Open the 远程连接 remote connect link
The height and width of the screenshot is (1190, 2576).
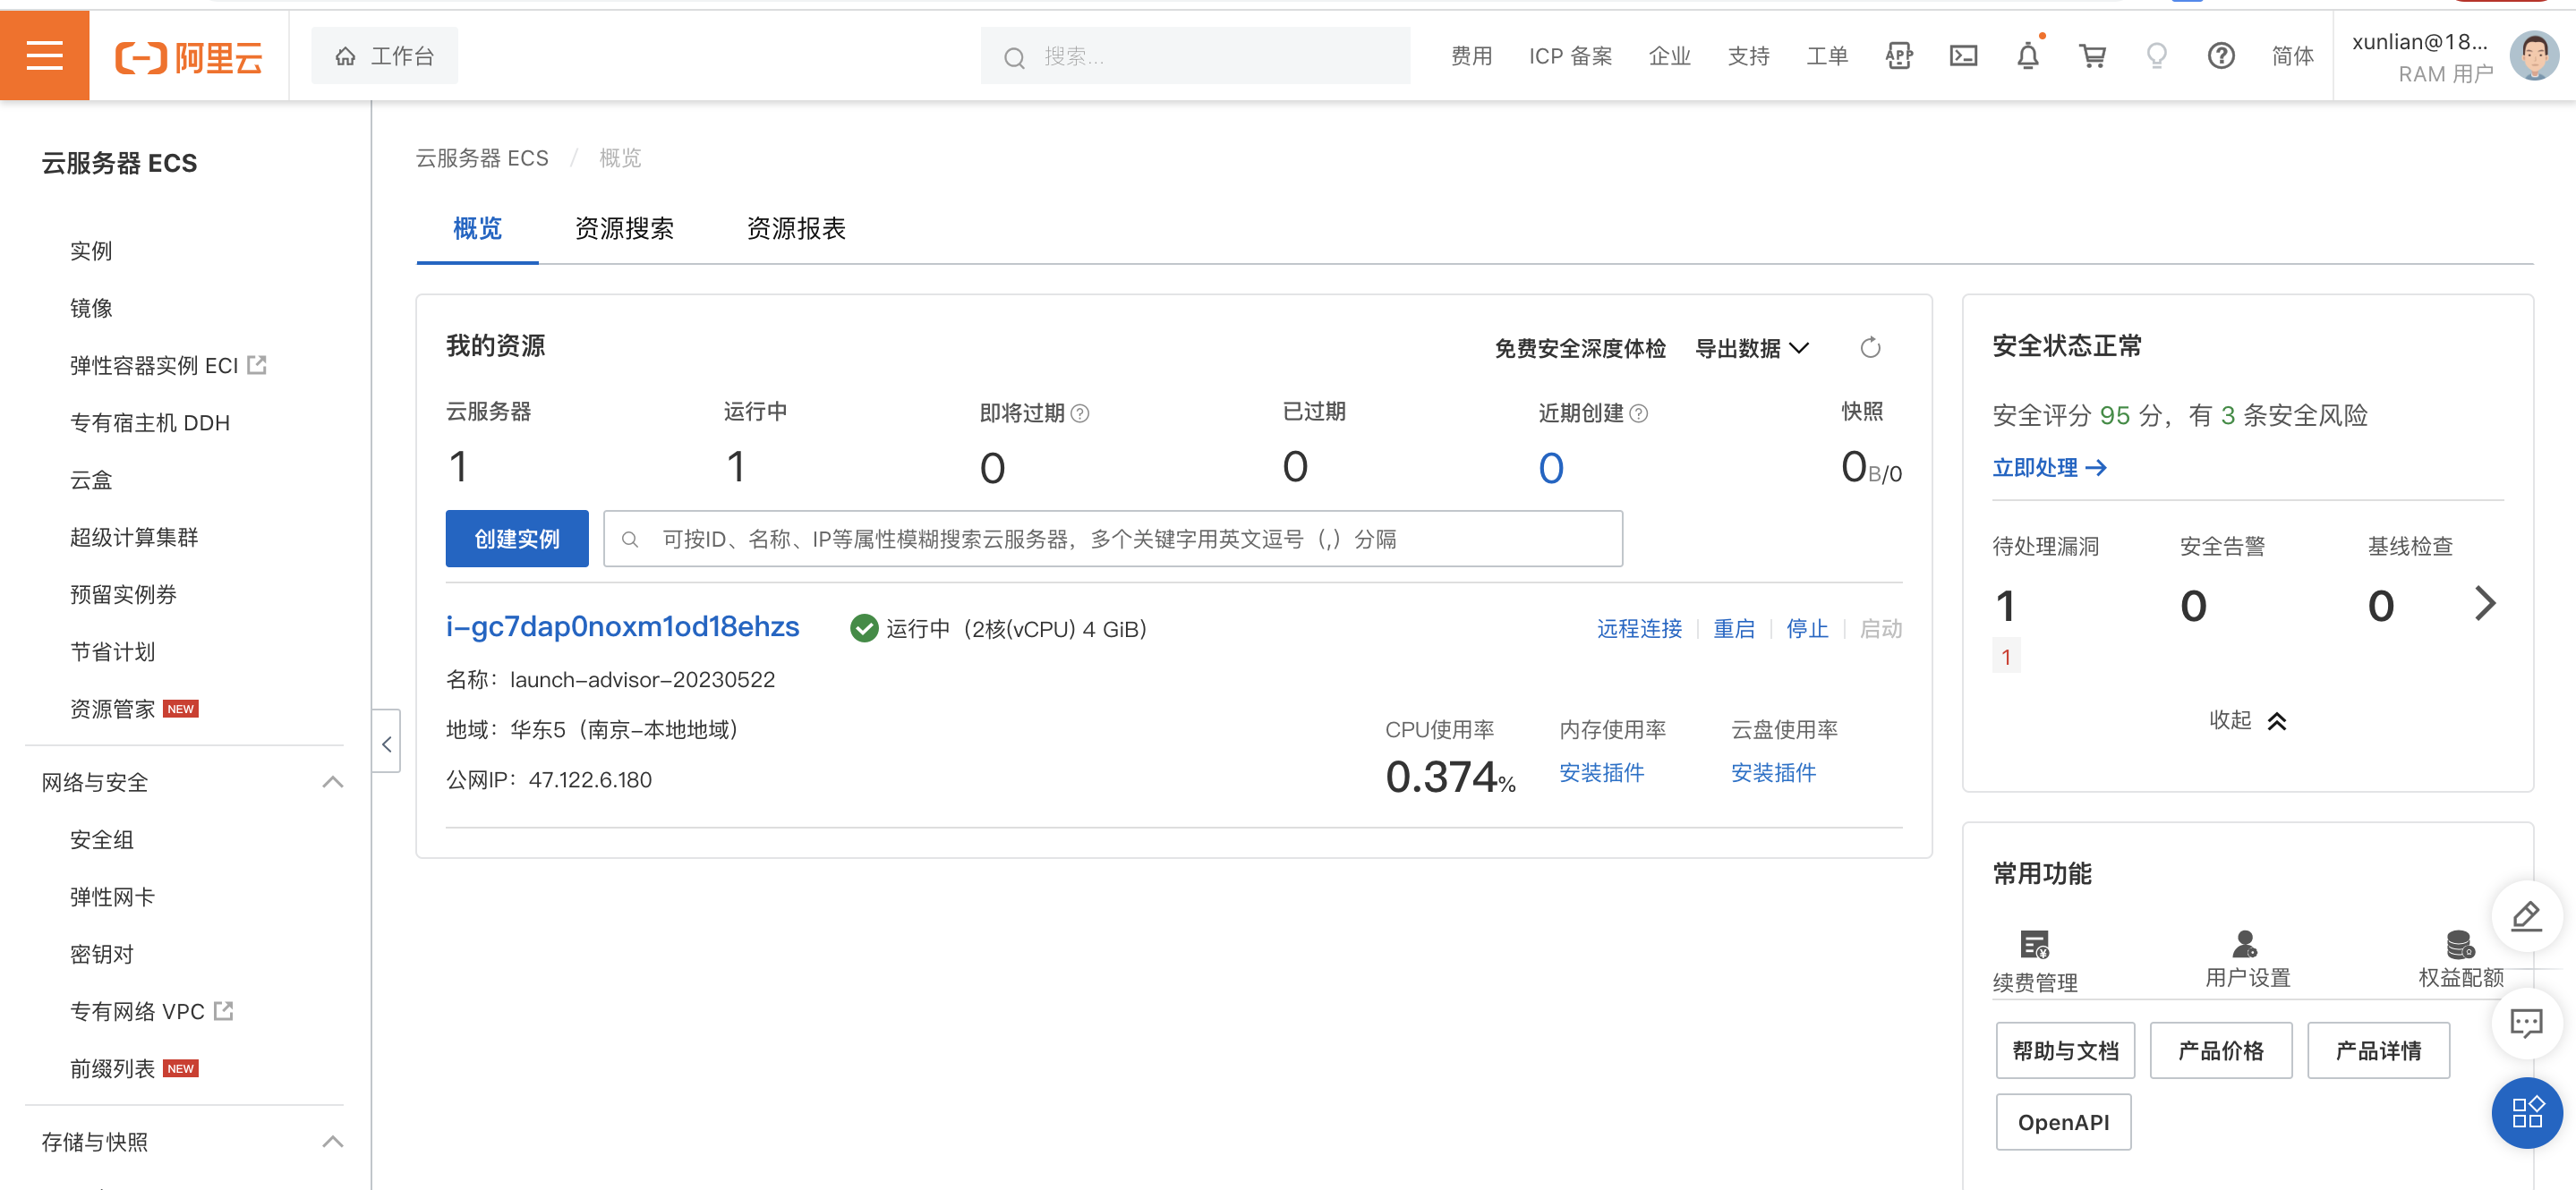tap(1638, 629)
